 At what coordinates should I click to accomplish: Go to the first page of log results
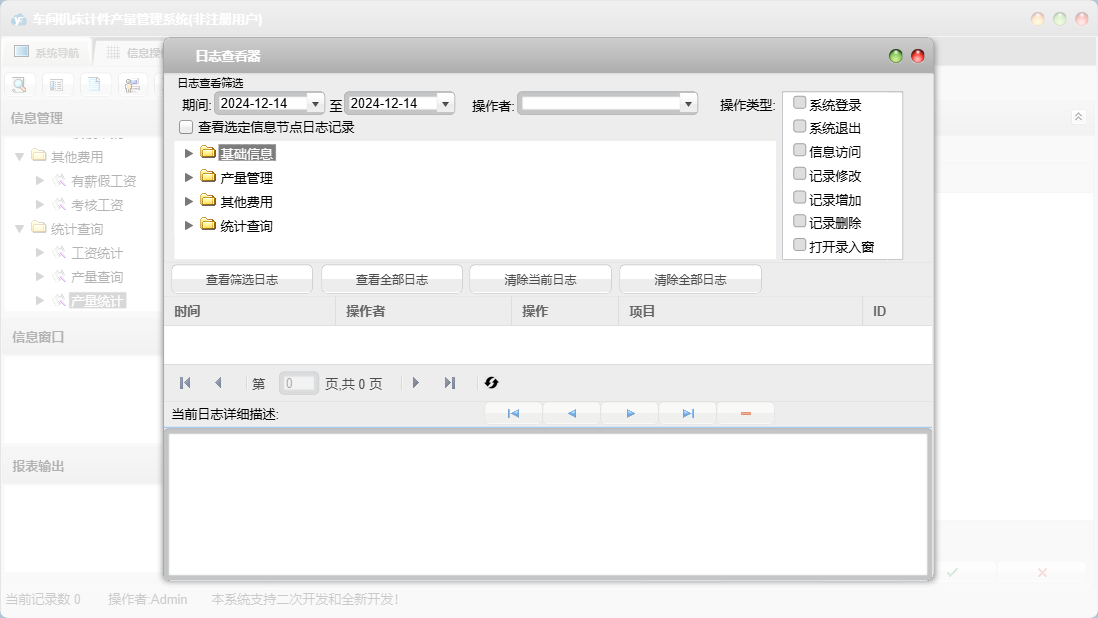point(185,383)
